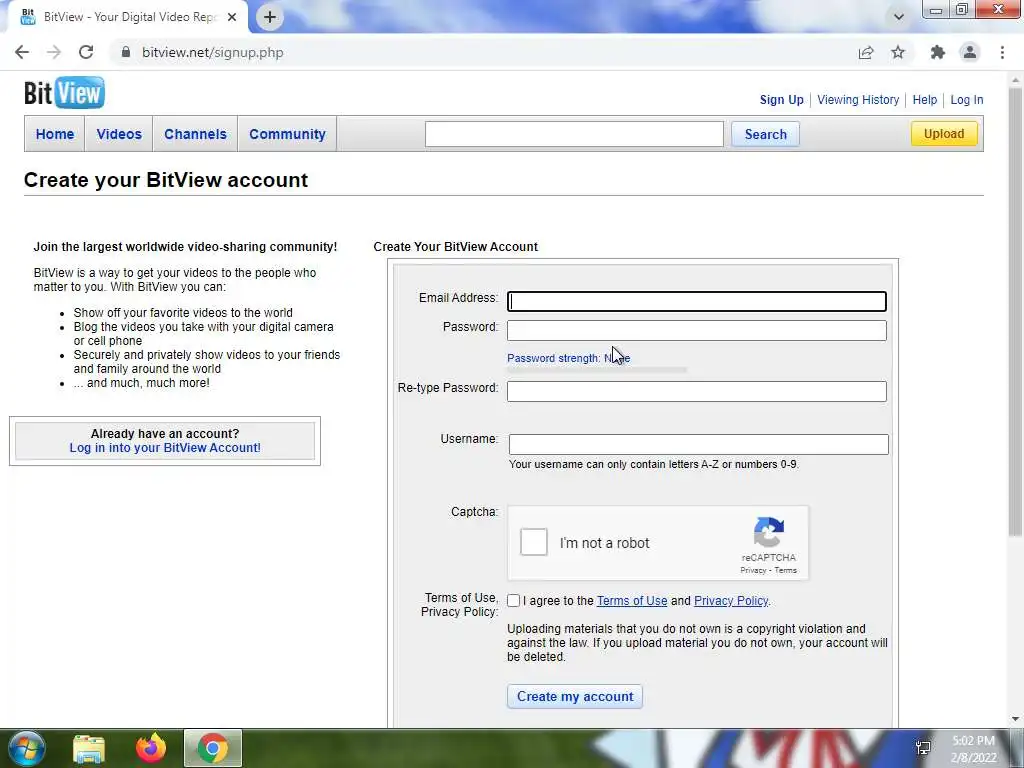The image size is (1024, 768).
Task: Focus the Re-type Password field
Action: [x=697, y=391]
